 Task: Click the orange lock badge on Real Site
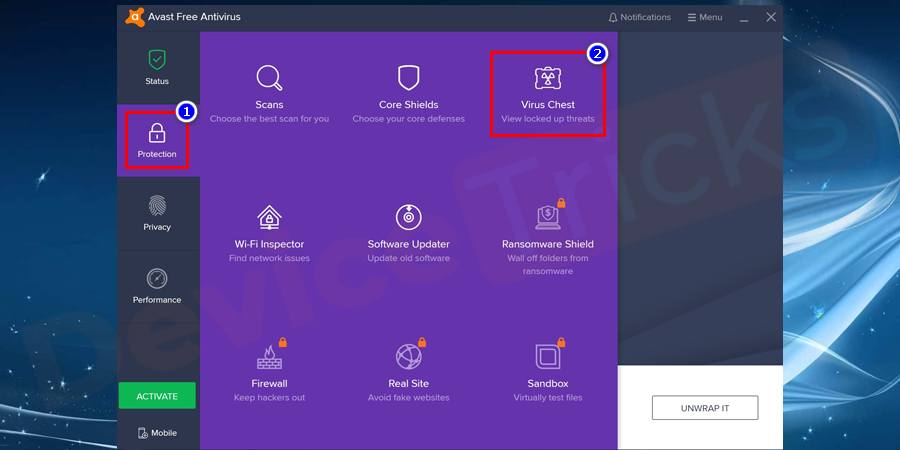[x=422, y=342]
